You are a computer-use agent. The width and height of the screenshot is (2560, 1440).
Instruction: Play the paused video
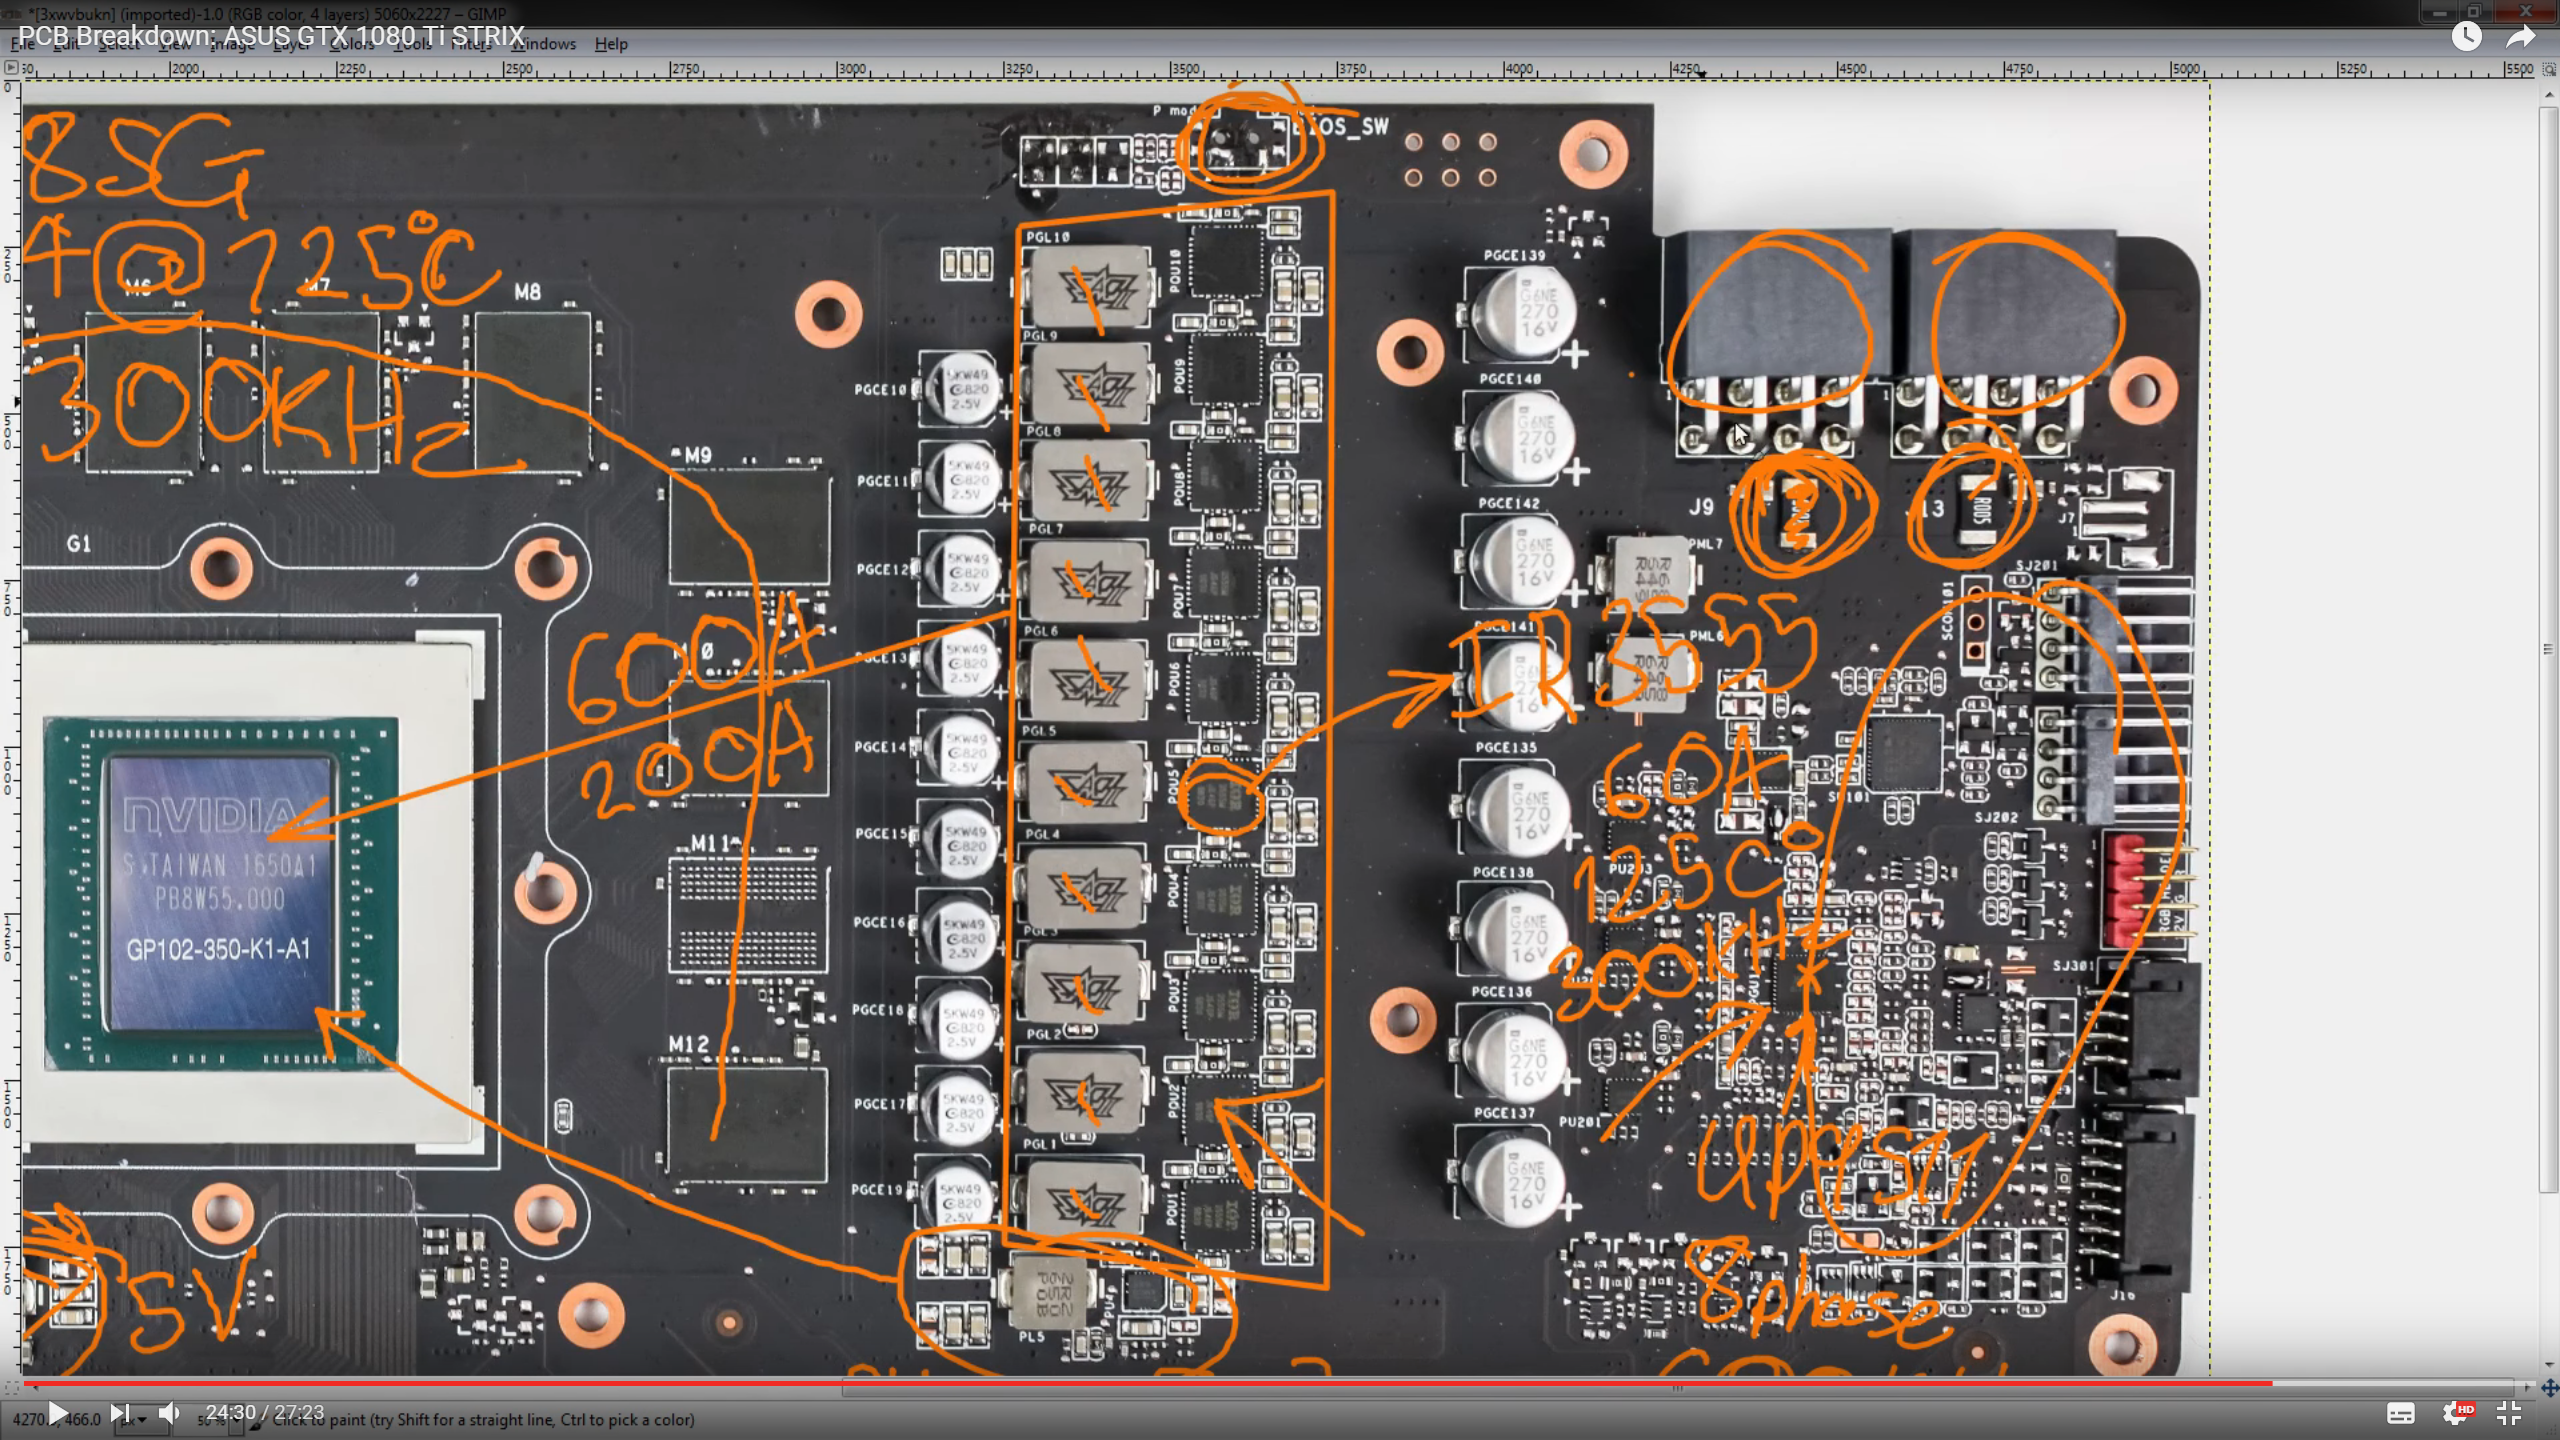point(57,1413)
